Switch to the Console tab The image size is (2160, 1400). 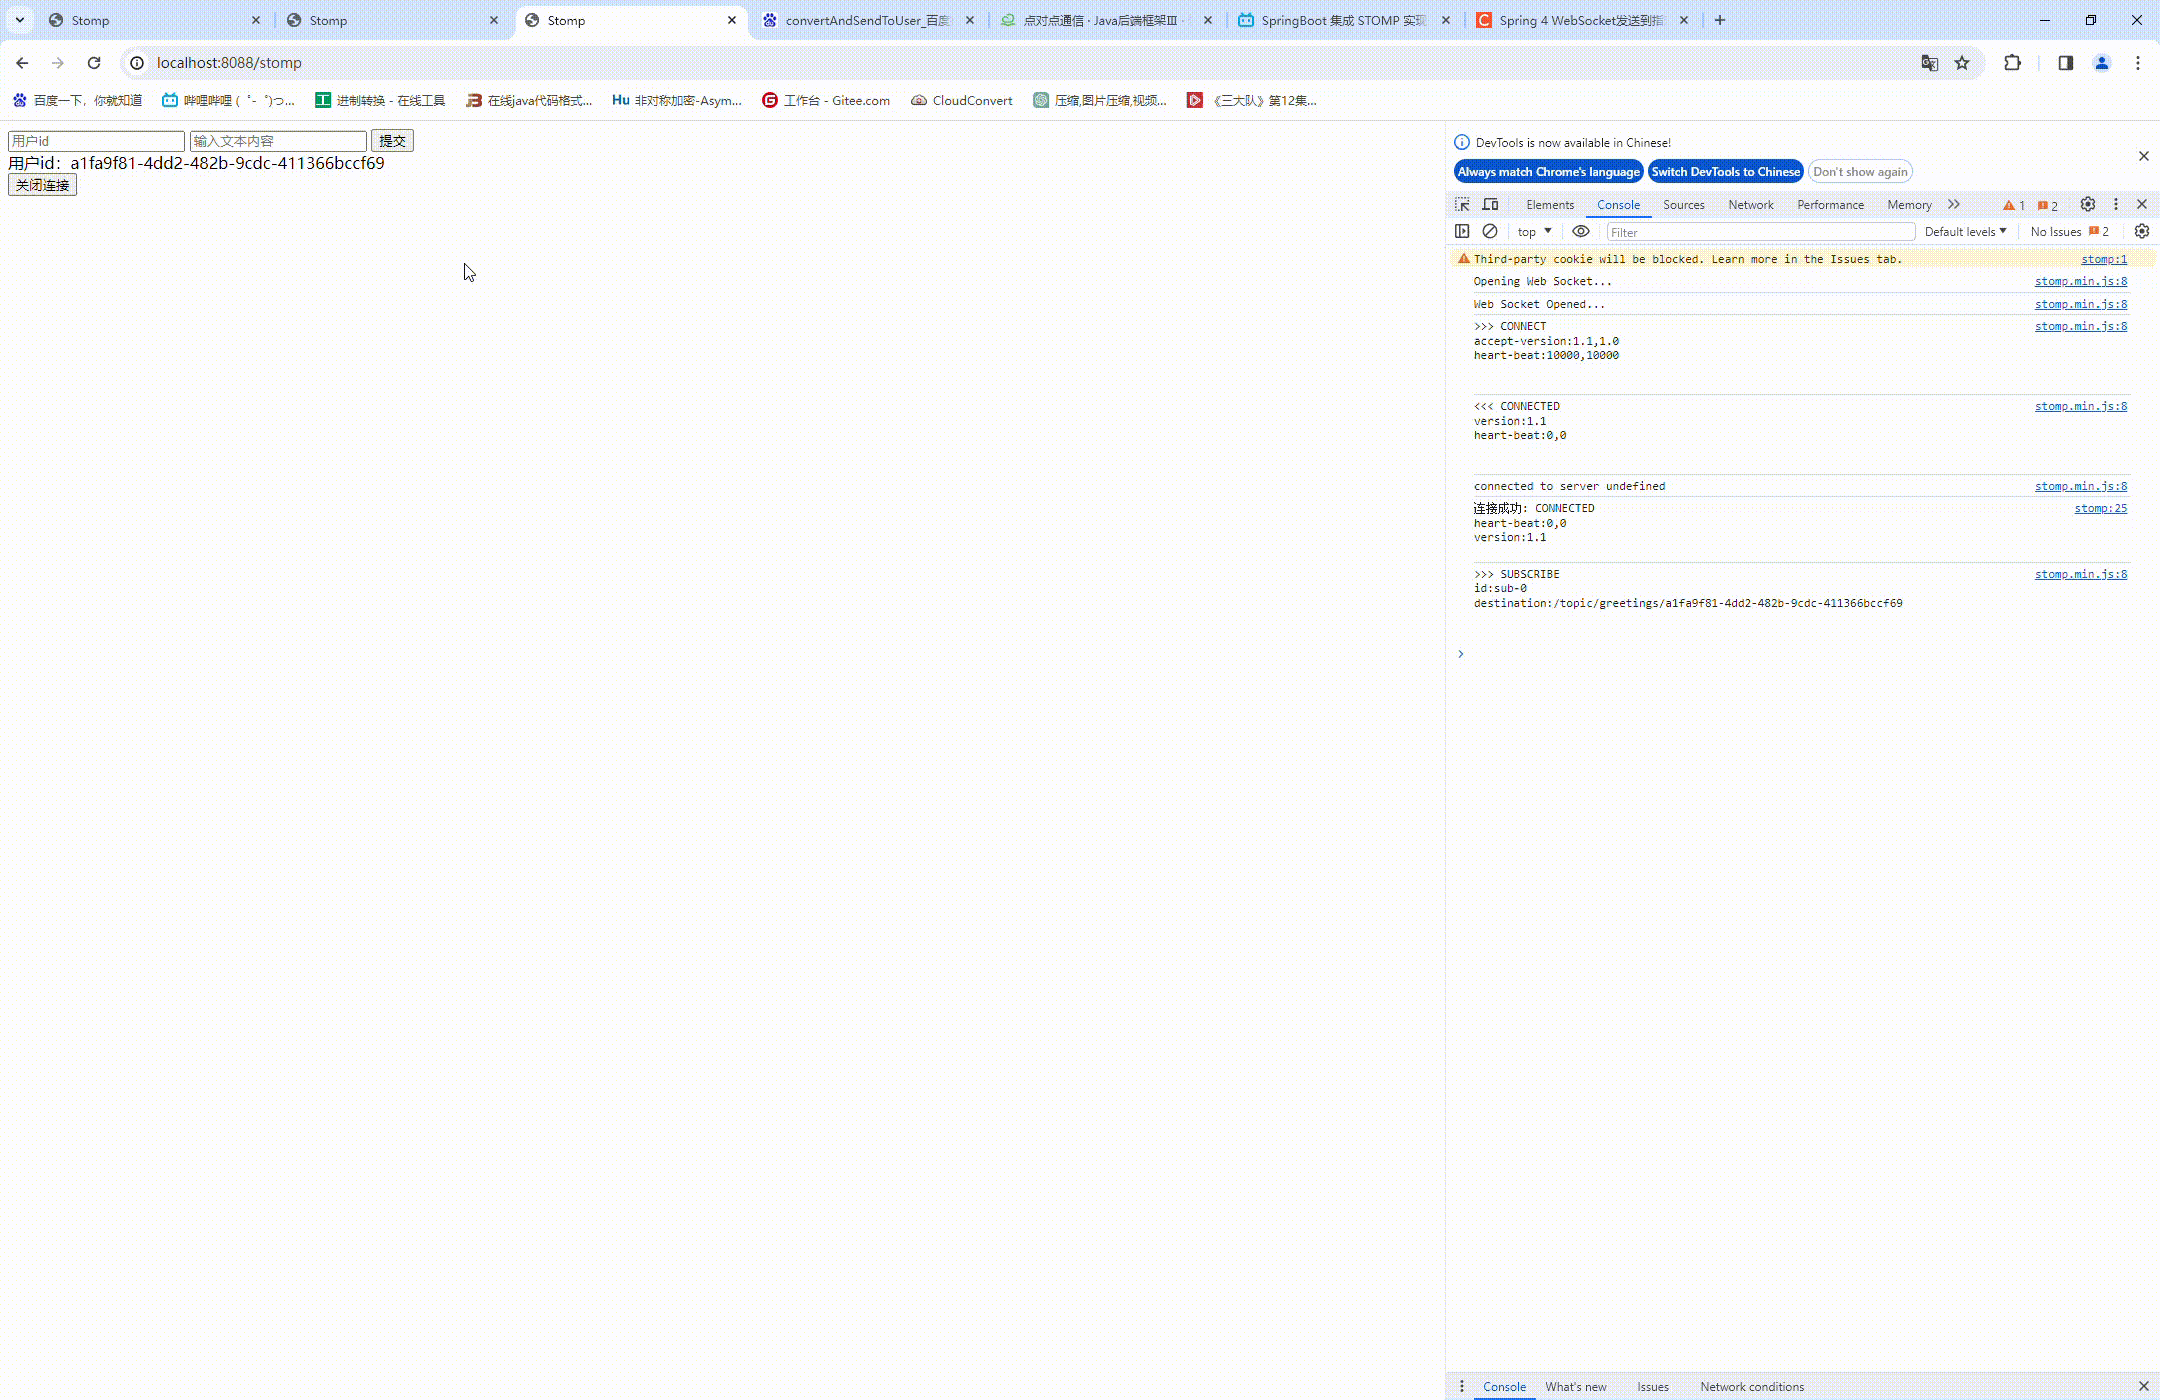tap(1618, 205)
